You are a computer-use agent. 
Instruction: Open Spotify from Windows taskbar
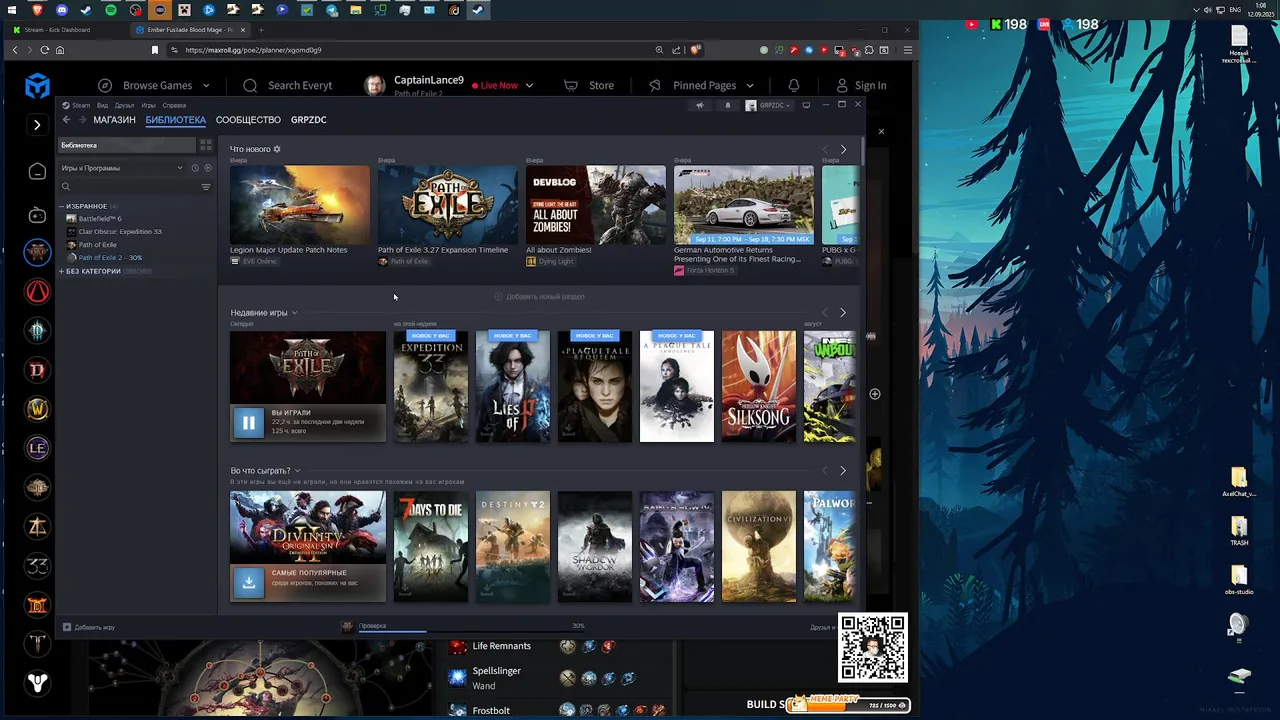(x=111, y=10)
